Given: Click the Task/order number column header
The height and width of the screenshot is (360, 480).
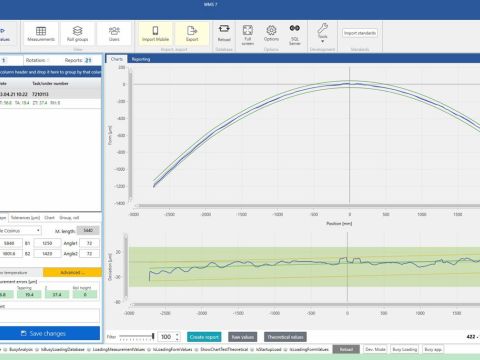Looking at the screenshot, I should (x=50, y=83).
